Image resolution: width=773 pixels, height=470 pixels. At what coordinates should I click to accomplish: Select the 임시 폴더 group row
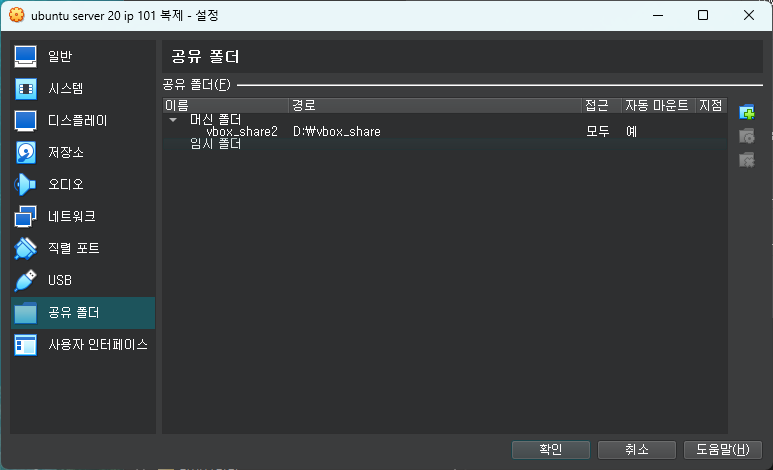(x=445, y=144)
